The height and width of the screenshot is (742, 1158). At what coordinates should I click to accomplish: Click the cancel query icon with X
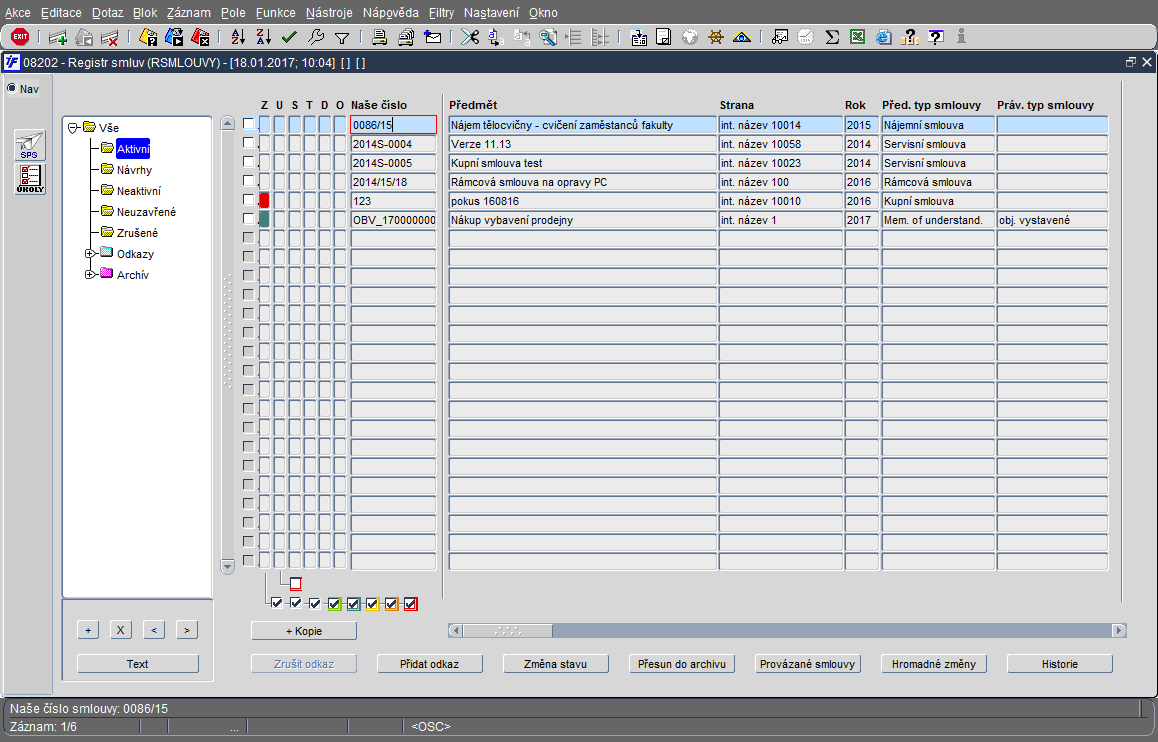point(199,37)
